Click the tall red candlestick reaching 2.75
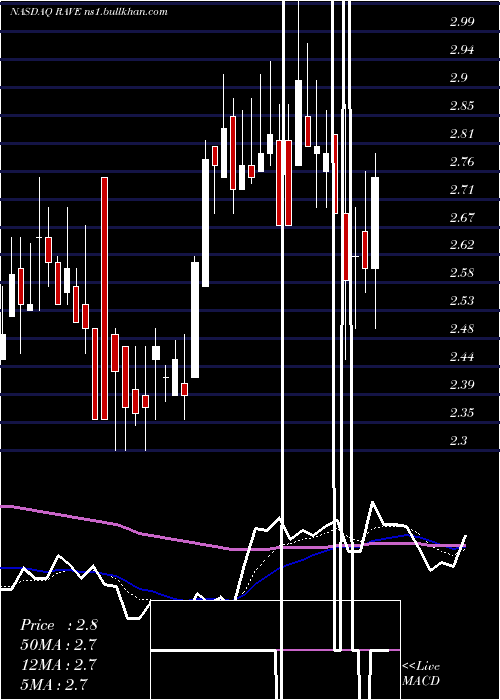The image size is (500, 700). click(x=104, y=298)
